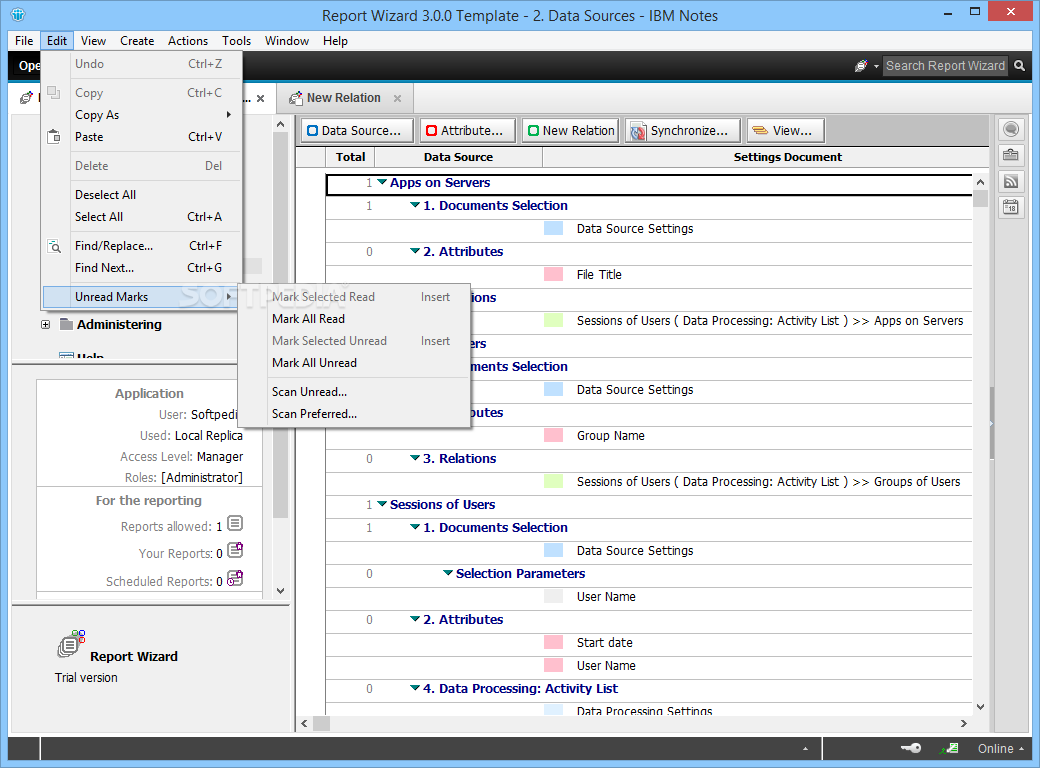
Task: Click the Your Reports icon
Action: click(x=235, y=550)
